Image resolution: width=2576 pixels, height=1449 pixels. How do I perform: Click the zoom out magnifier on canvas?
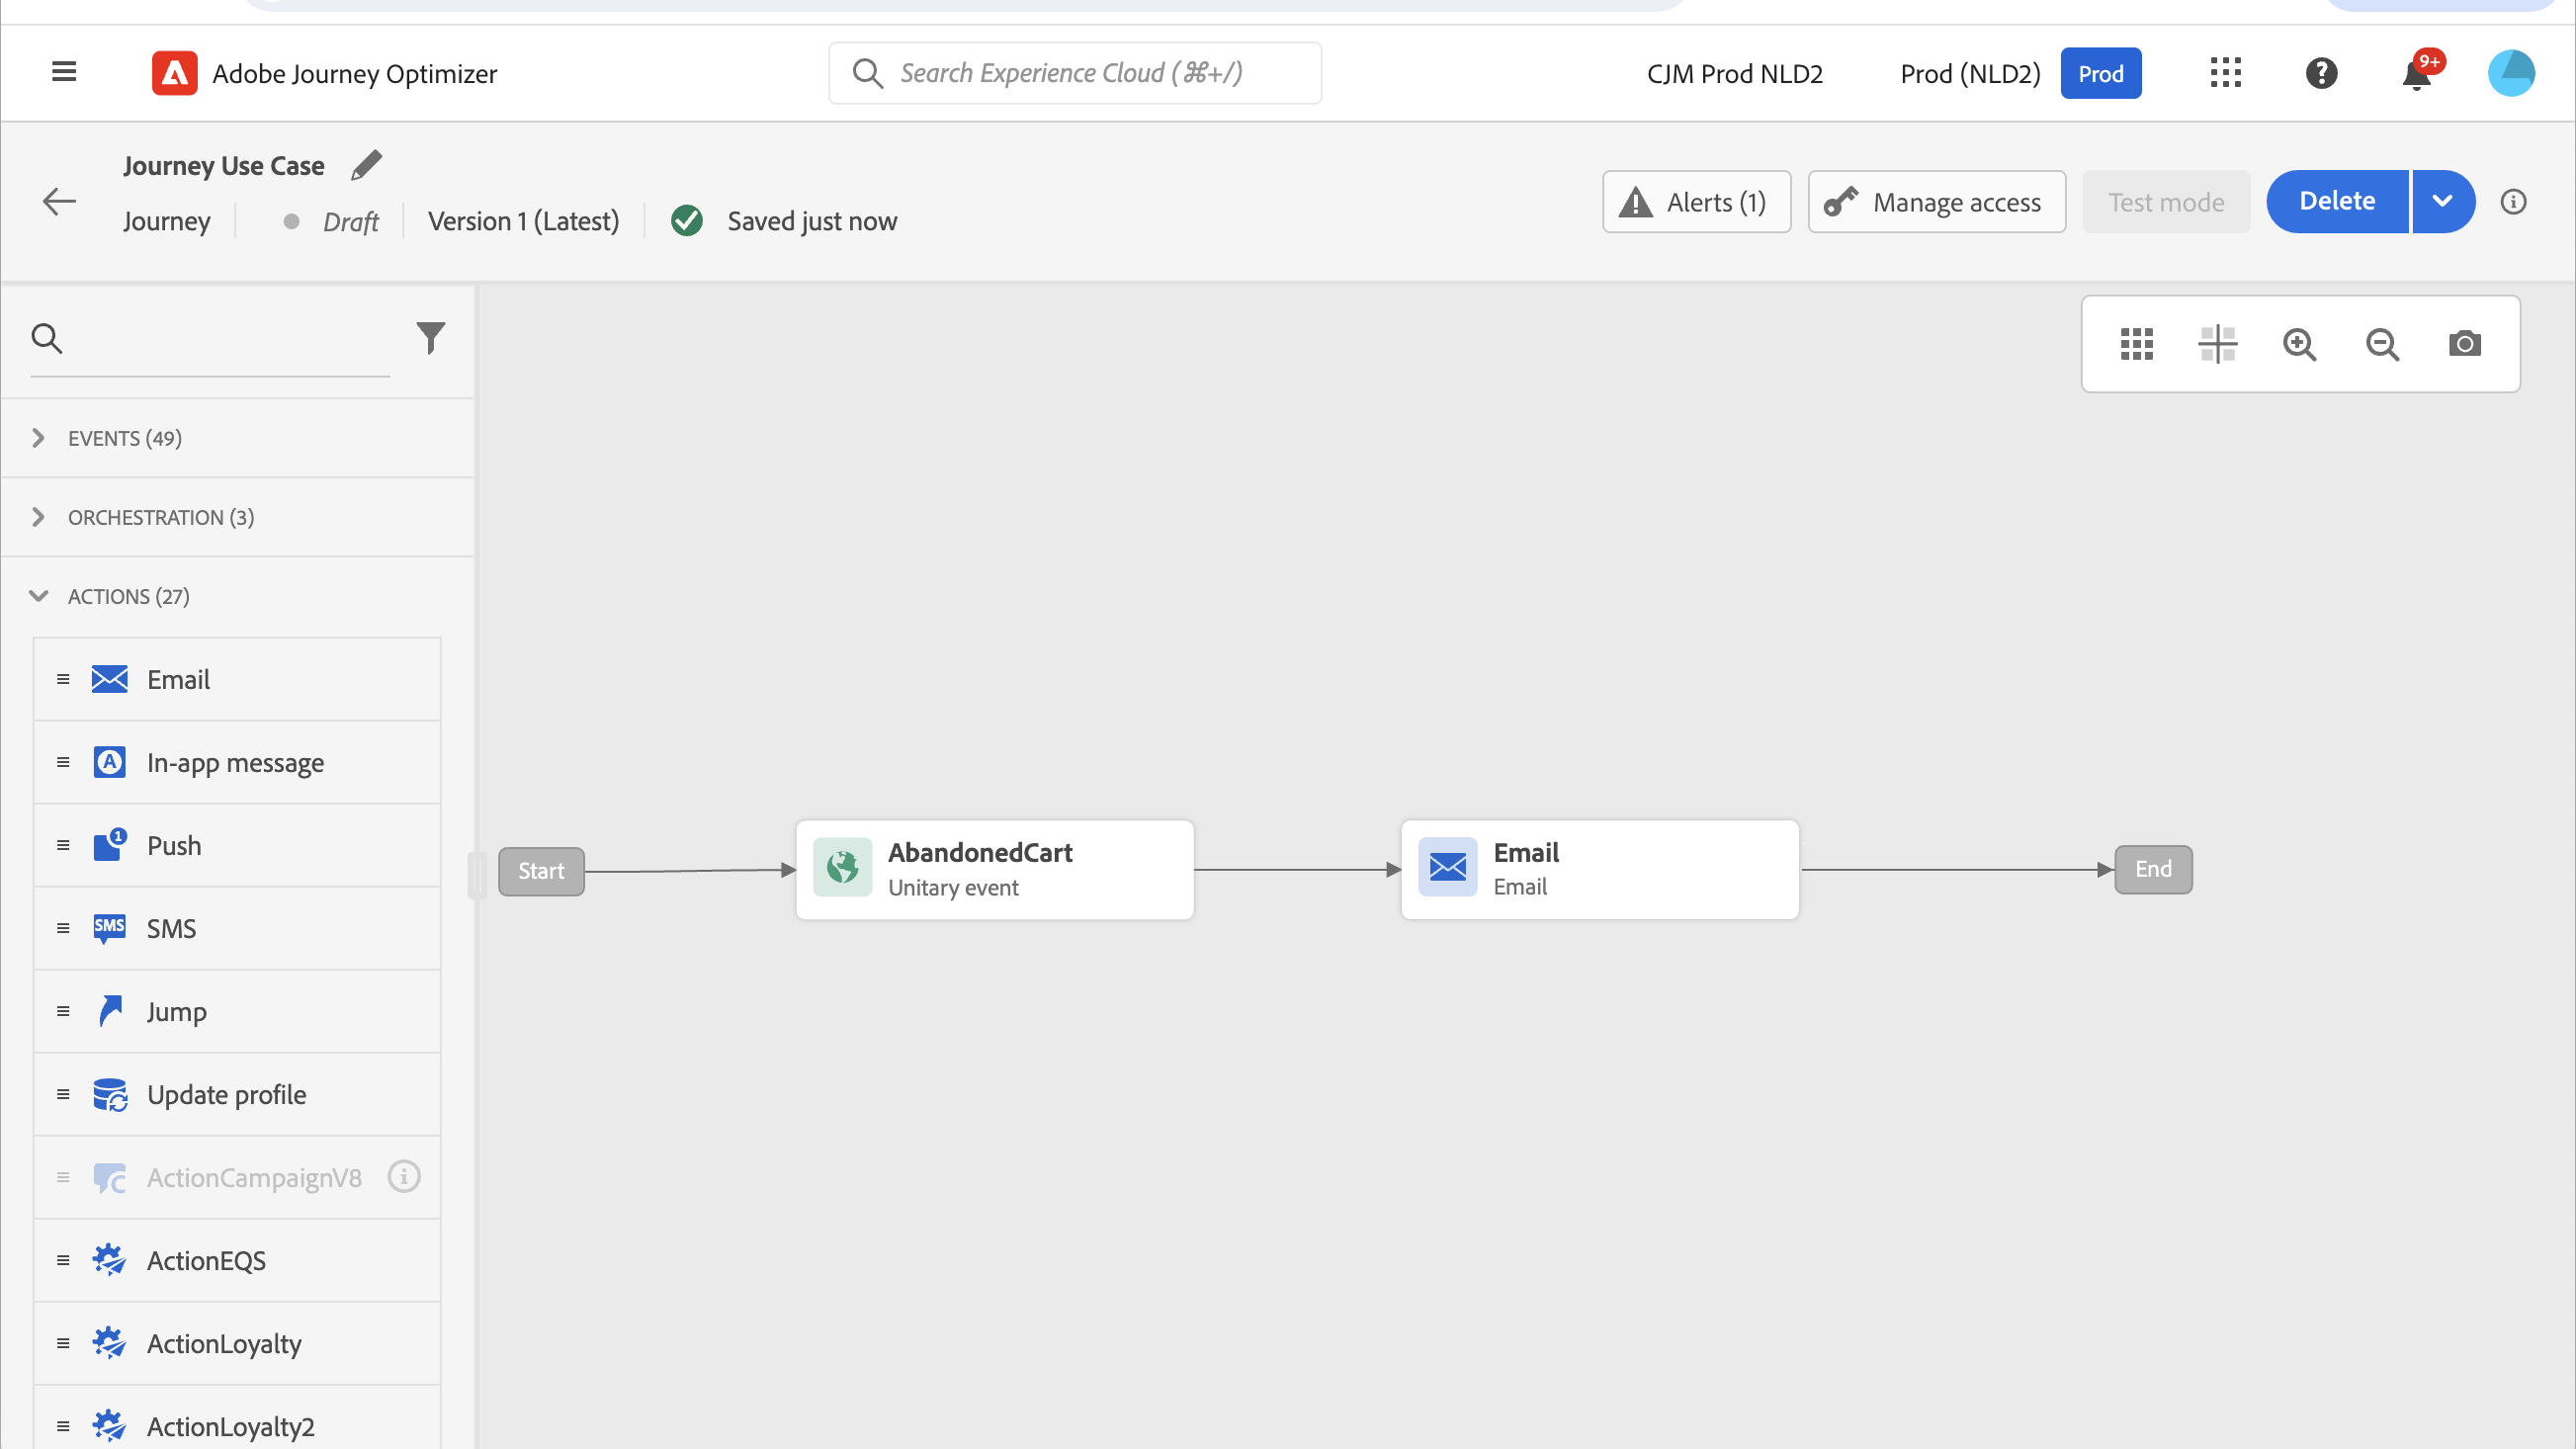click(2382, 344)
